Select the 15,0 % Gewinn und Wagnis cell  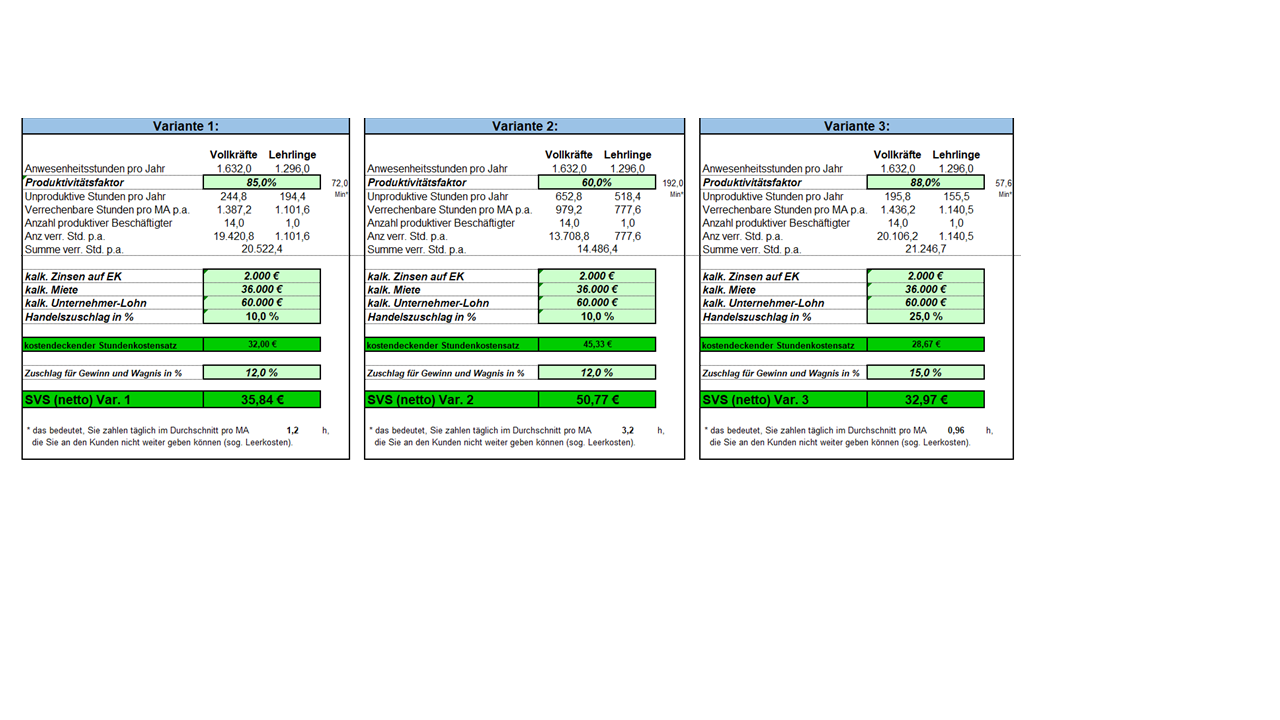tap(925, 372)
